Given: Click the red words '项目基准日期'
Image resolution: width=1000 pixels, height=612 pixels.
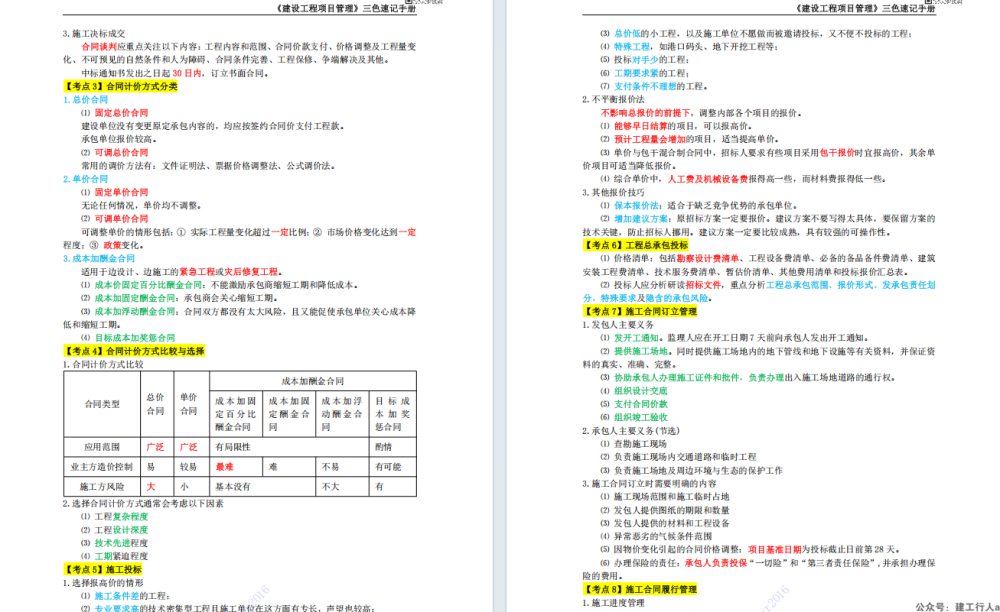Looking at the screenshot, I should (774, 550).
